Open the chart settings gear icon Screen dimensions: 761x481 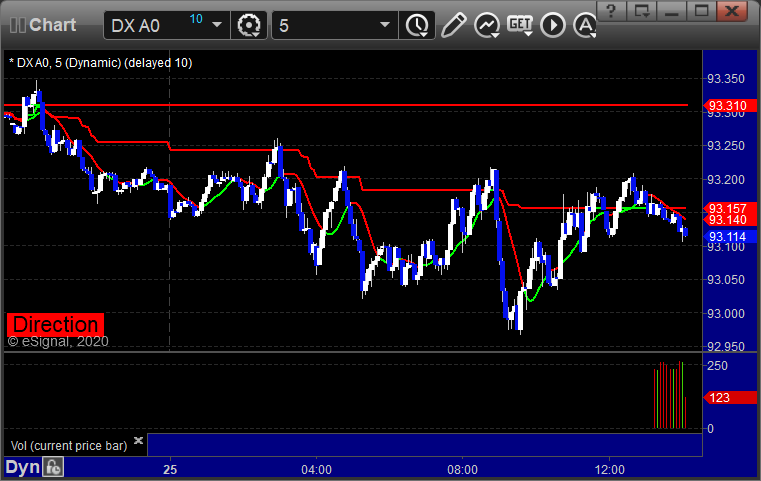[248, 25]
